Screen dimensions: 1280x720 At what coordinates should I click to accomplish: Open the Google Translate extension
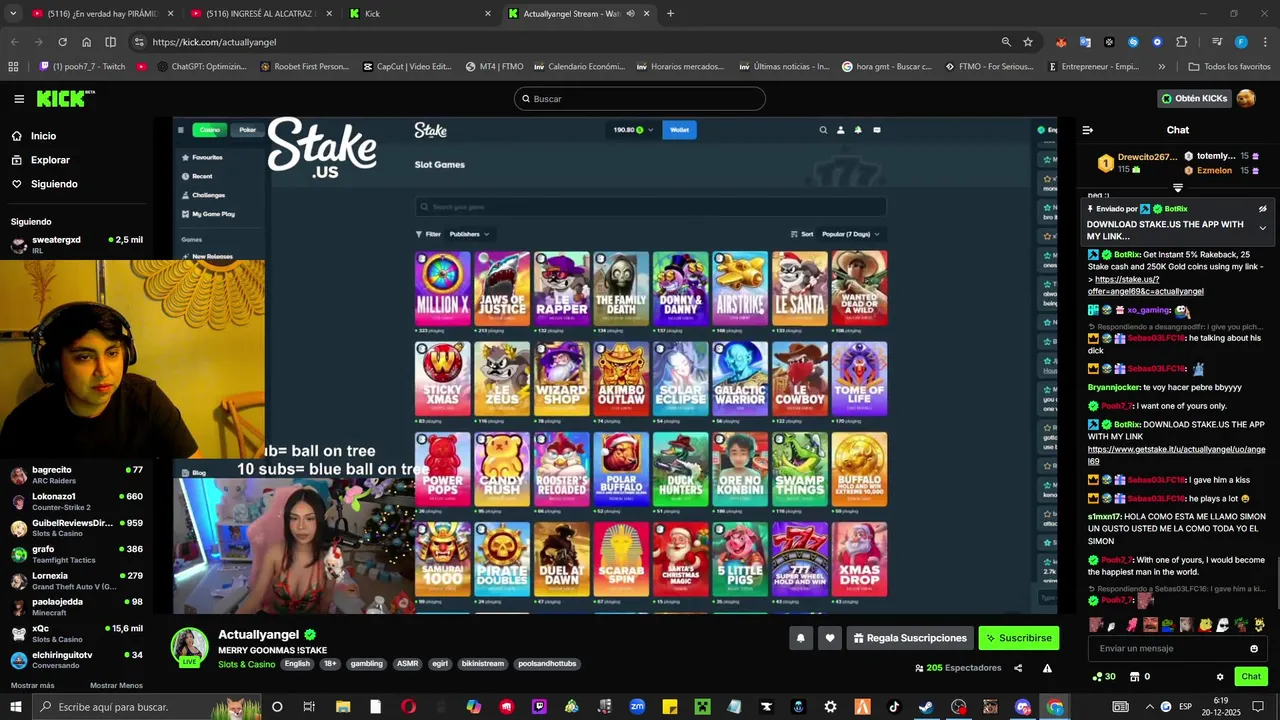pos(1085,42)
